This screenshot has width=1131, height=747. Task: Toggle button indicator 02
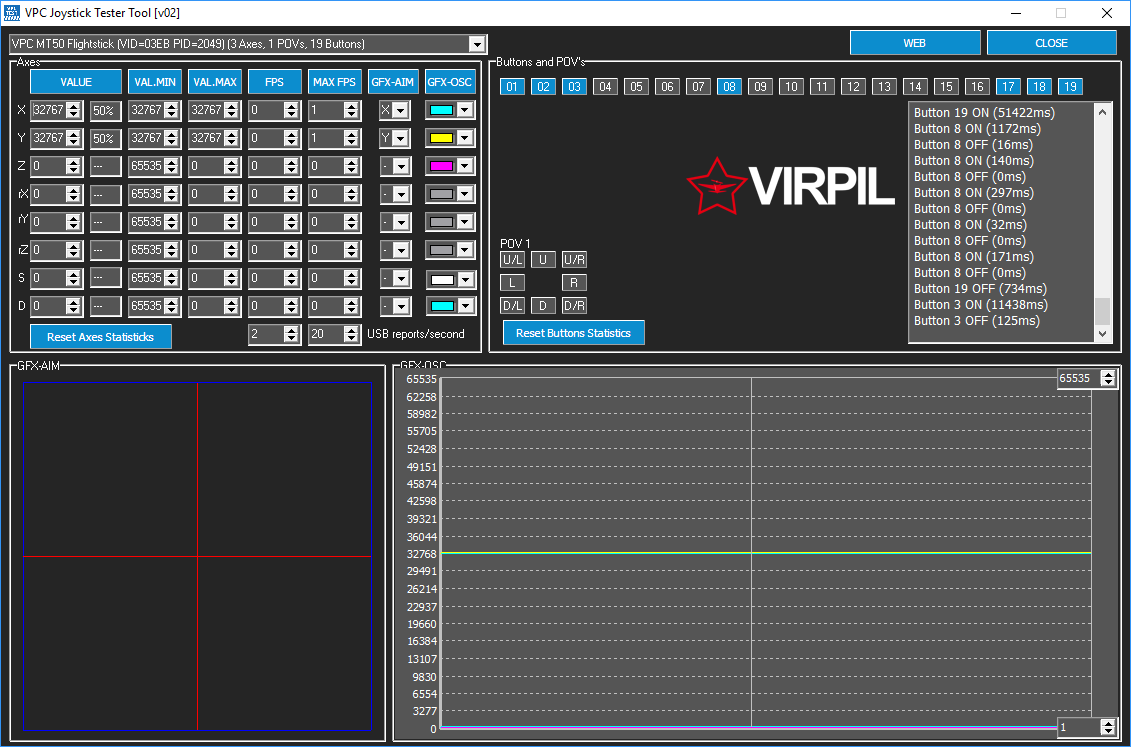[x=543, y=87]
